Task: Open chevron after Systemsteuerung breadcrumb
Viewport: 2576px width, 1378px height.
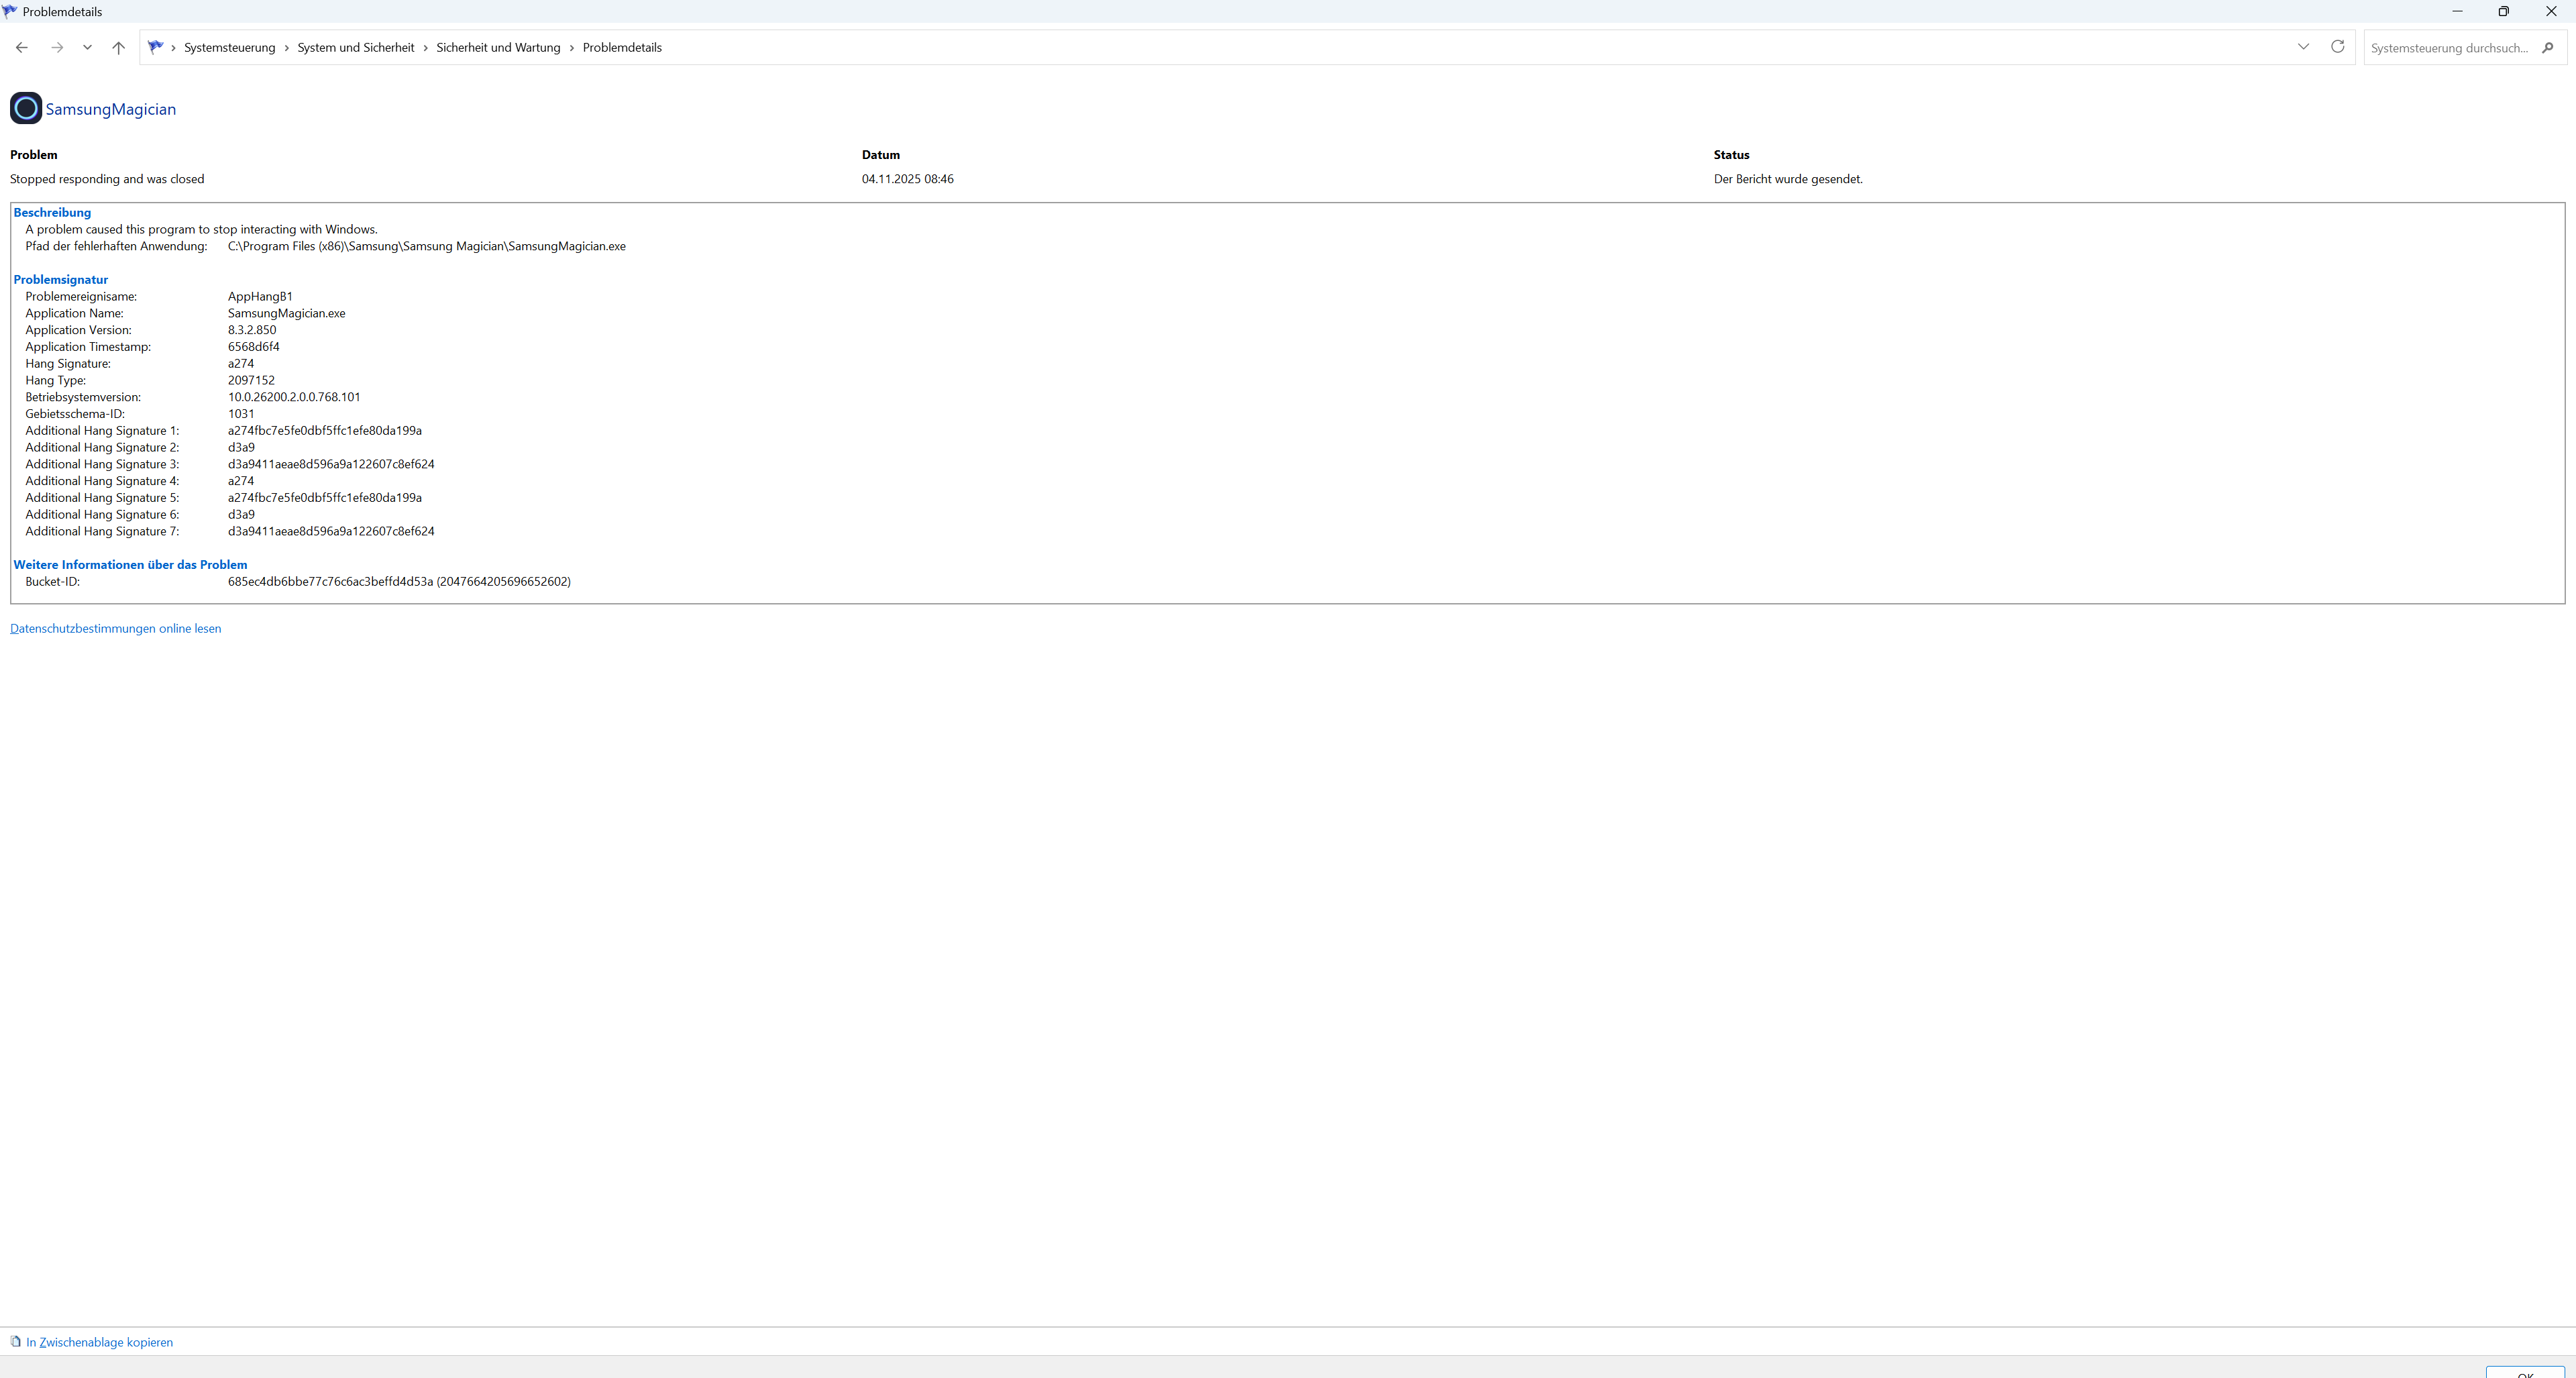Action: pos(286,48)
